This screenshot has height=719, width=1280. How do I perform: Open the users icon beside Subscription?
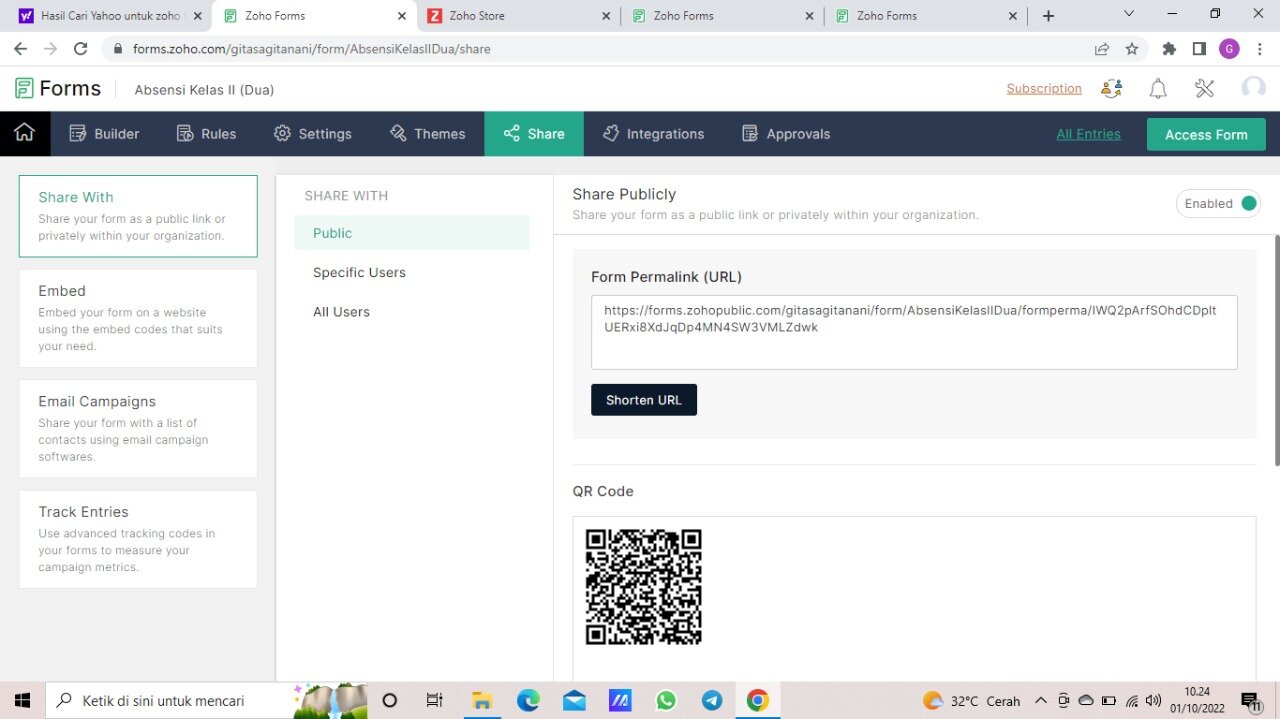pos(1111,89)
